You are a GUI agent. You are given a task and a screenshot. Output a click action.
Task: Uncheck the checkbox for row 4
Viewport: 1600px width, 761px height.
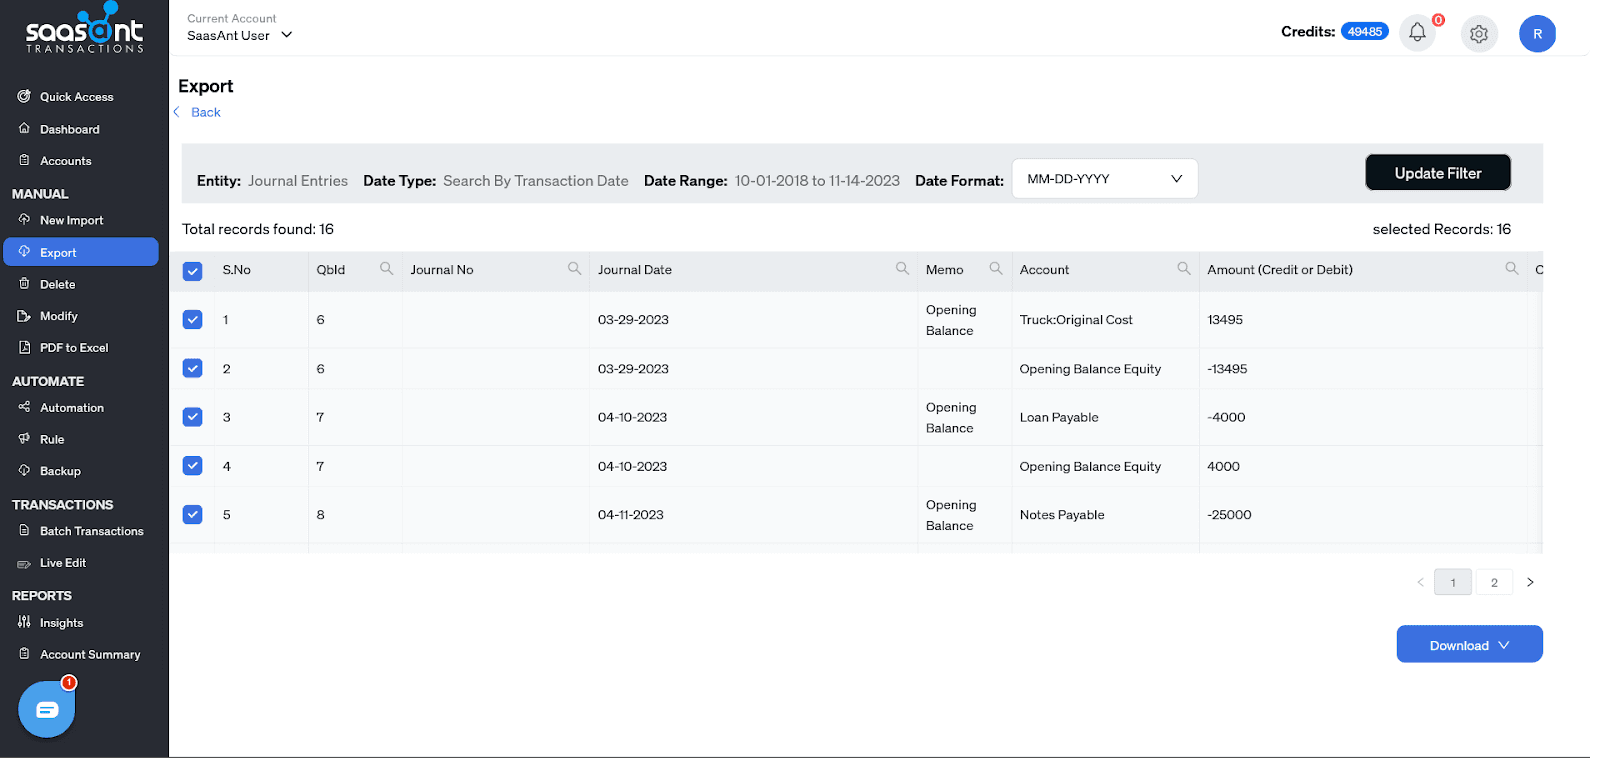193,466
